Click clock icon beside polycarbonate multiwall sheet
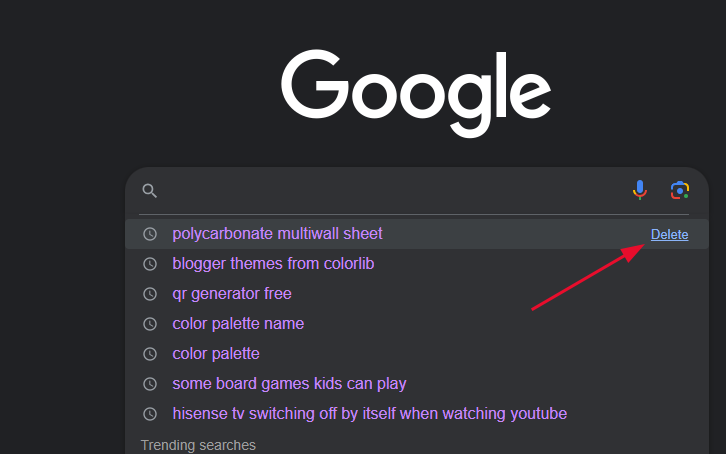Screen dimensions: 726x454 point(150,234)
